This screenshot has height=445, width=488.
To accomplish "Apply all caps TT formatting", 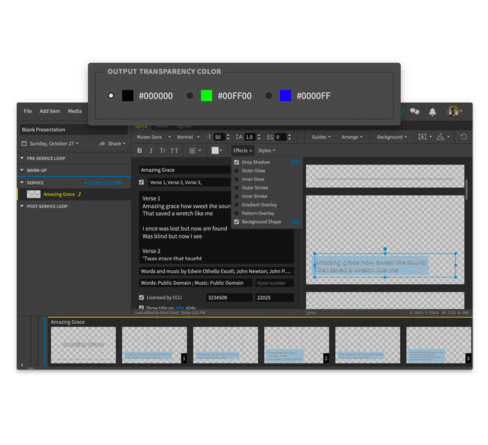I will point(174,151).
